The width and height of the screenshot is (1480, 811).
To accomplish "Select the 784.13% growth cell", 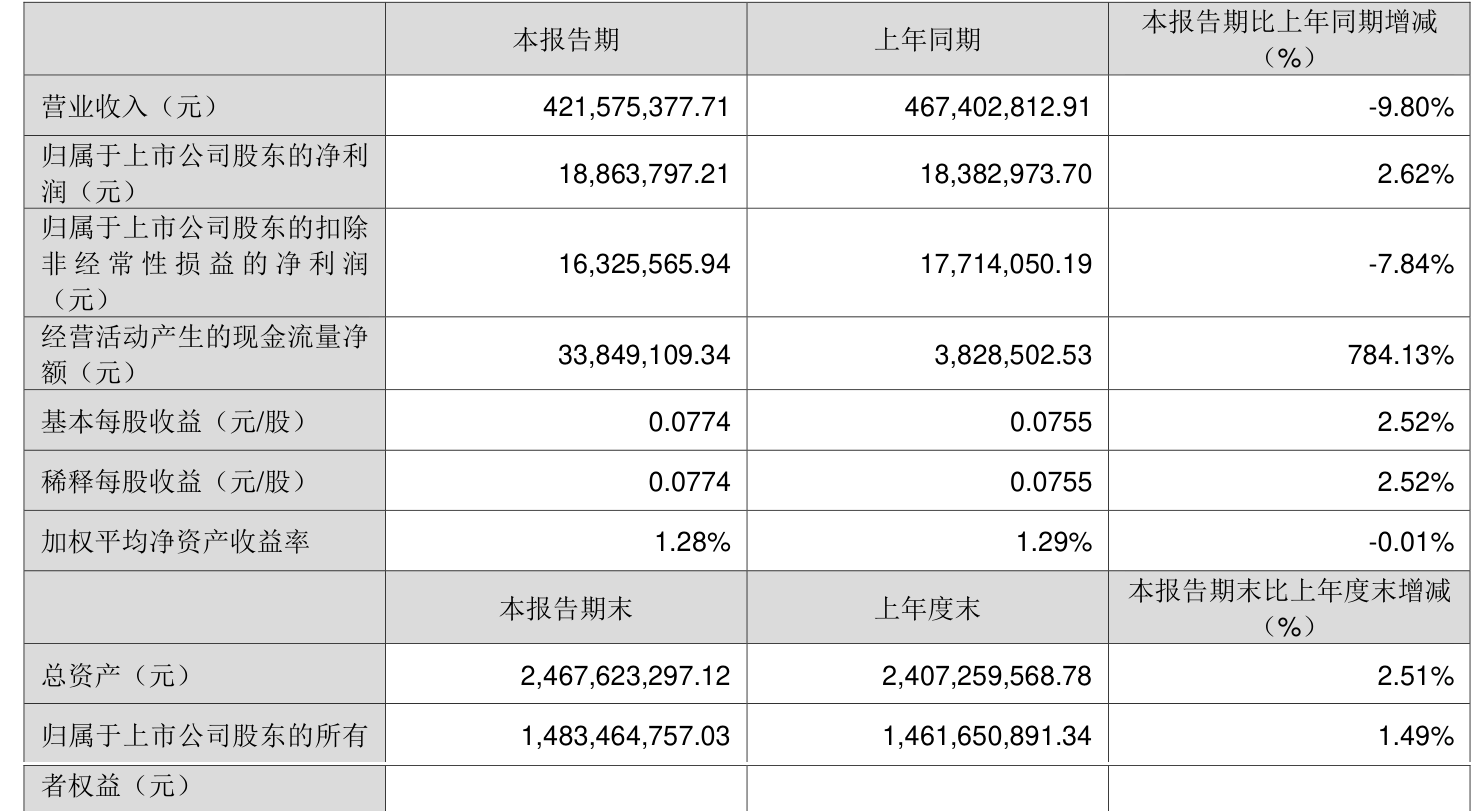I will tap(1406, 354).
